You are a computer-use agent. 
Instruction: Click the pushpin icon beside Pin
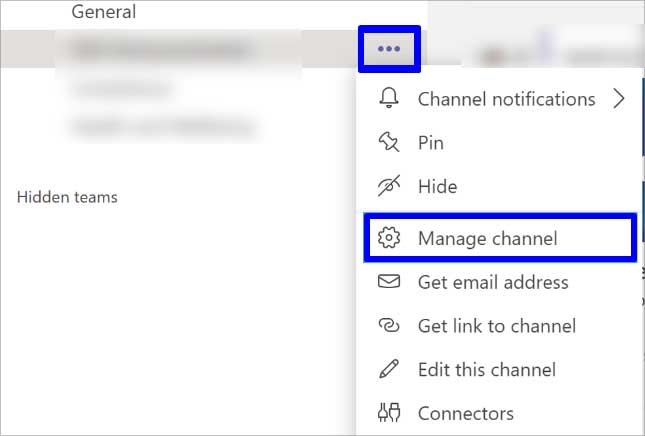tap(389, 142)
